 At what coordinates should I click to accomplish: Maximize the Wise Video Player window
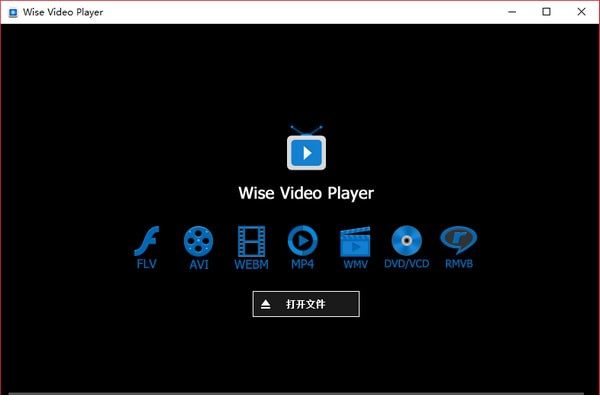pyautogui.click(x=546, y=12)
